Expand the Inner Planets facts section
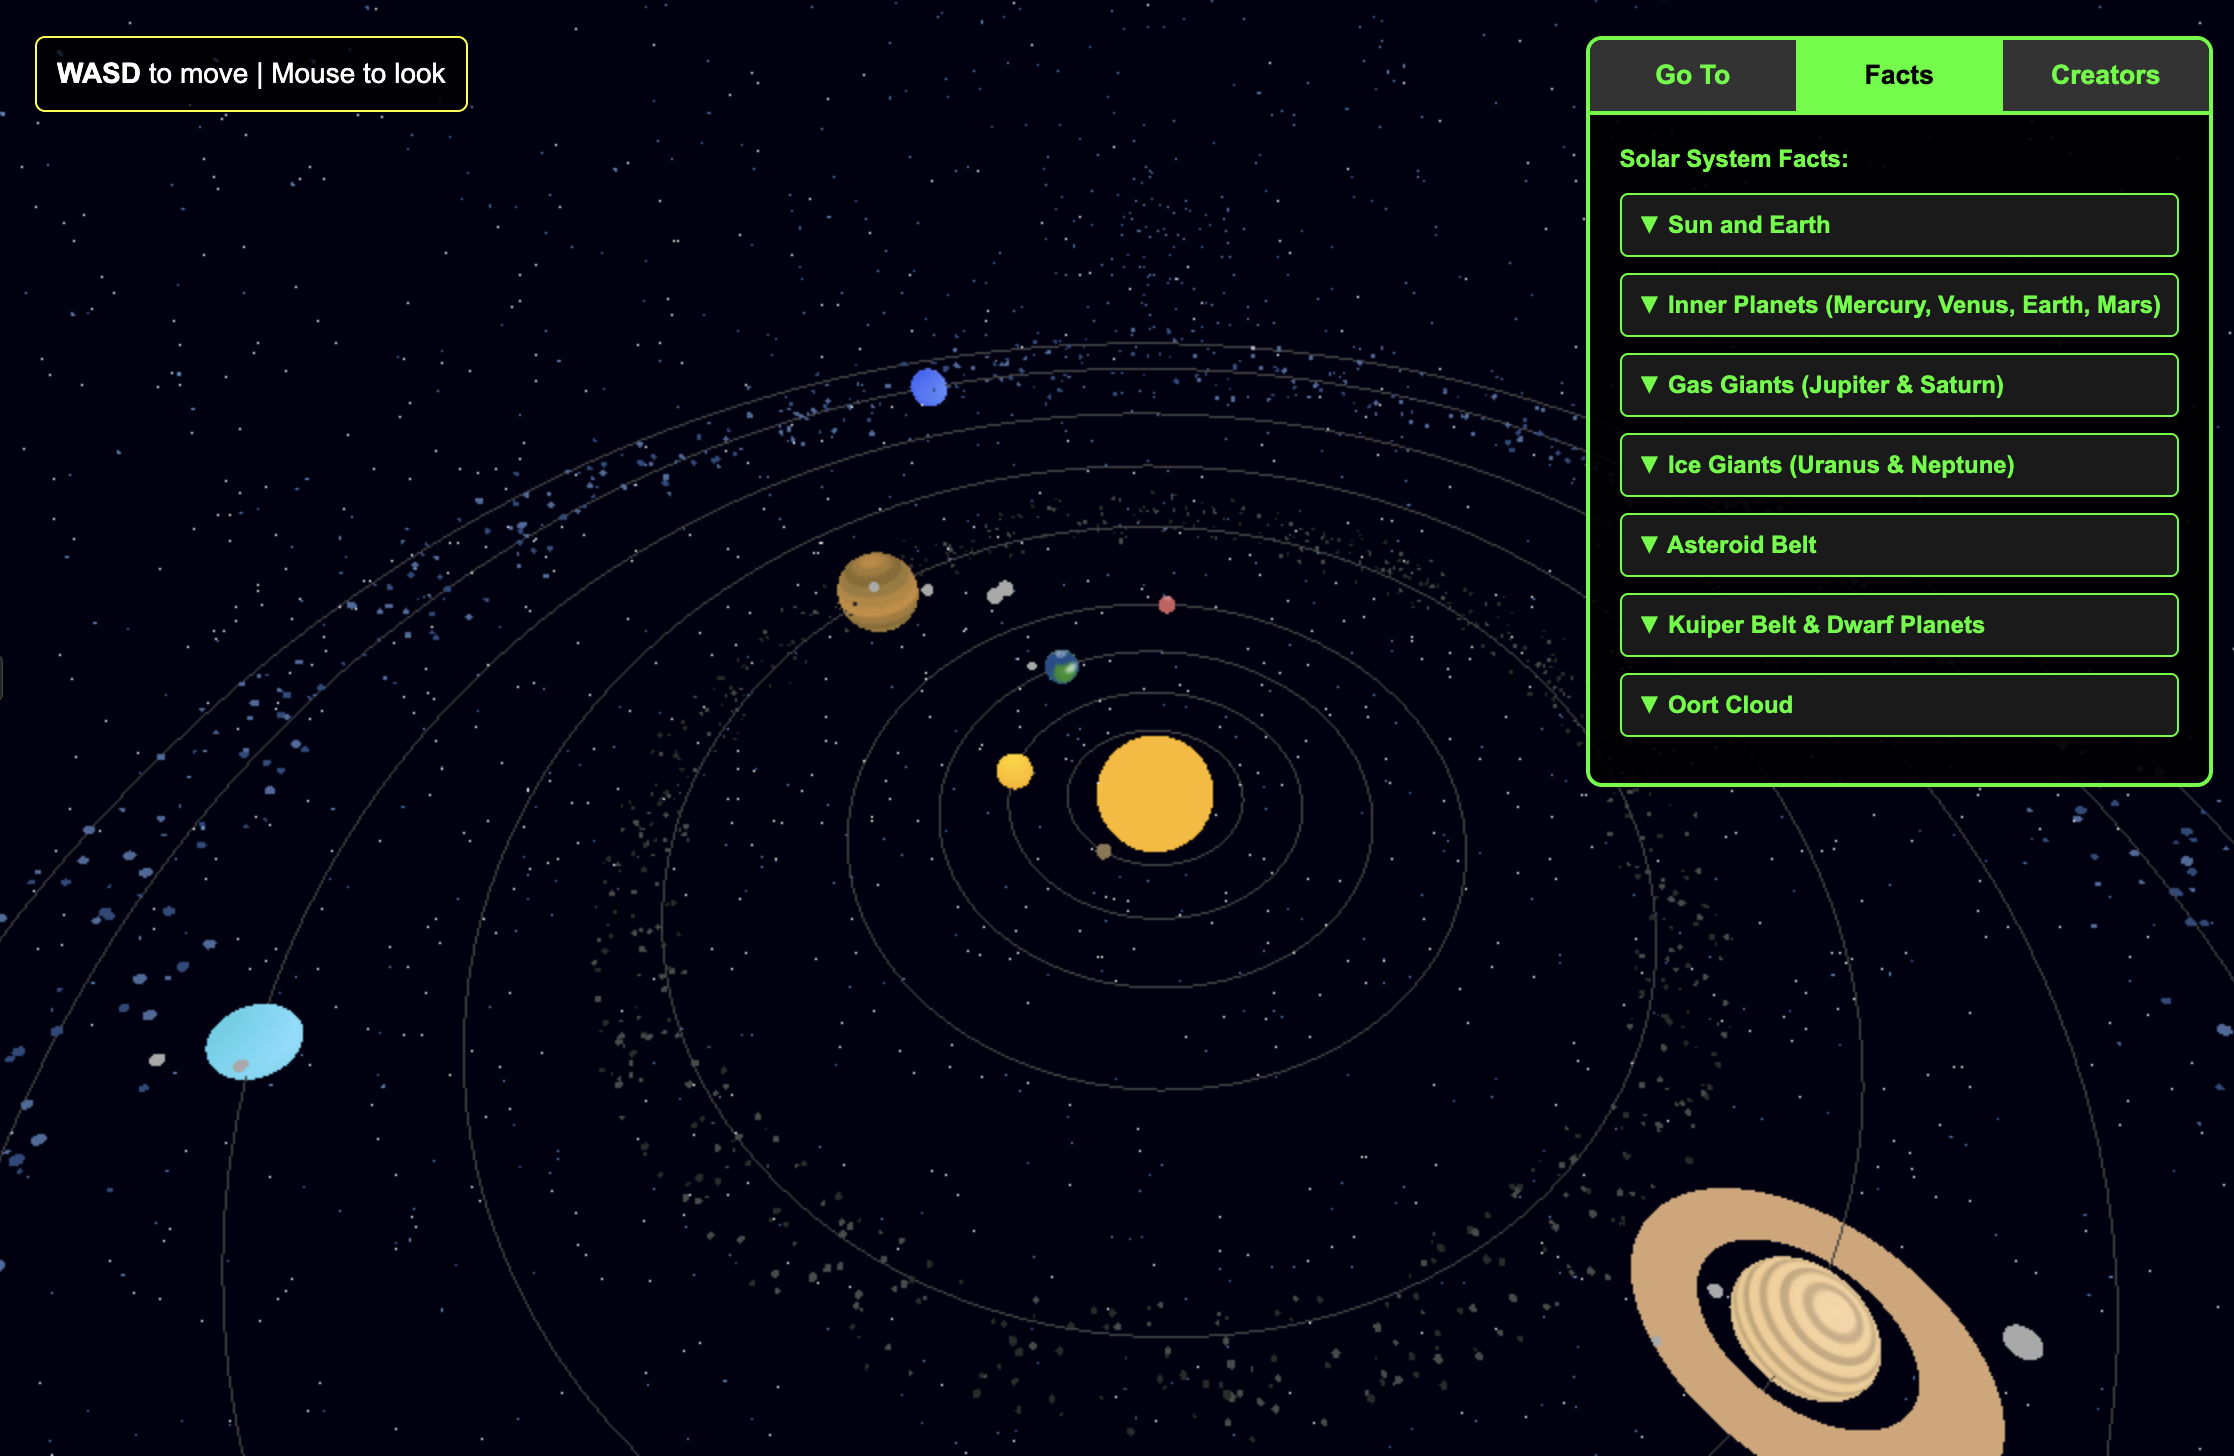 1899,305
